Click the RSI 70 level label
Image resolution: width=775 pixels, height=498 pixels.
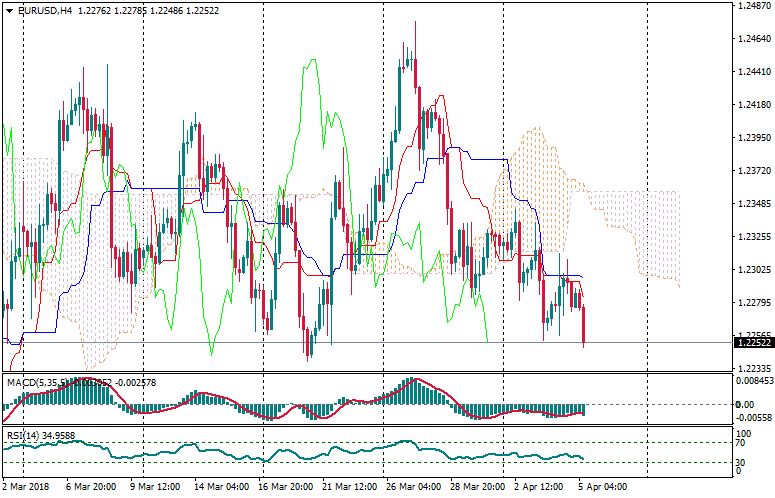point(741,441)
